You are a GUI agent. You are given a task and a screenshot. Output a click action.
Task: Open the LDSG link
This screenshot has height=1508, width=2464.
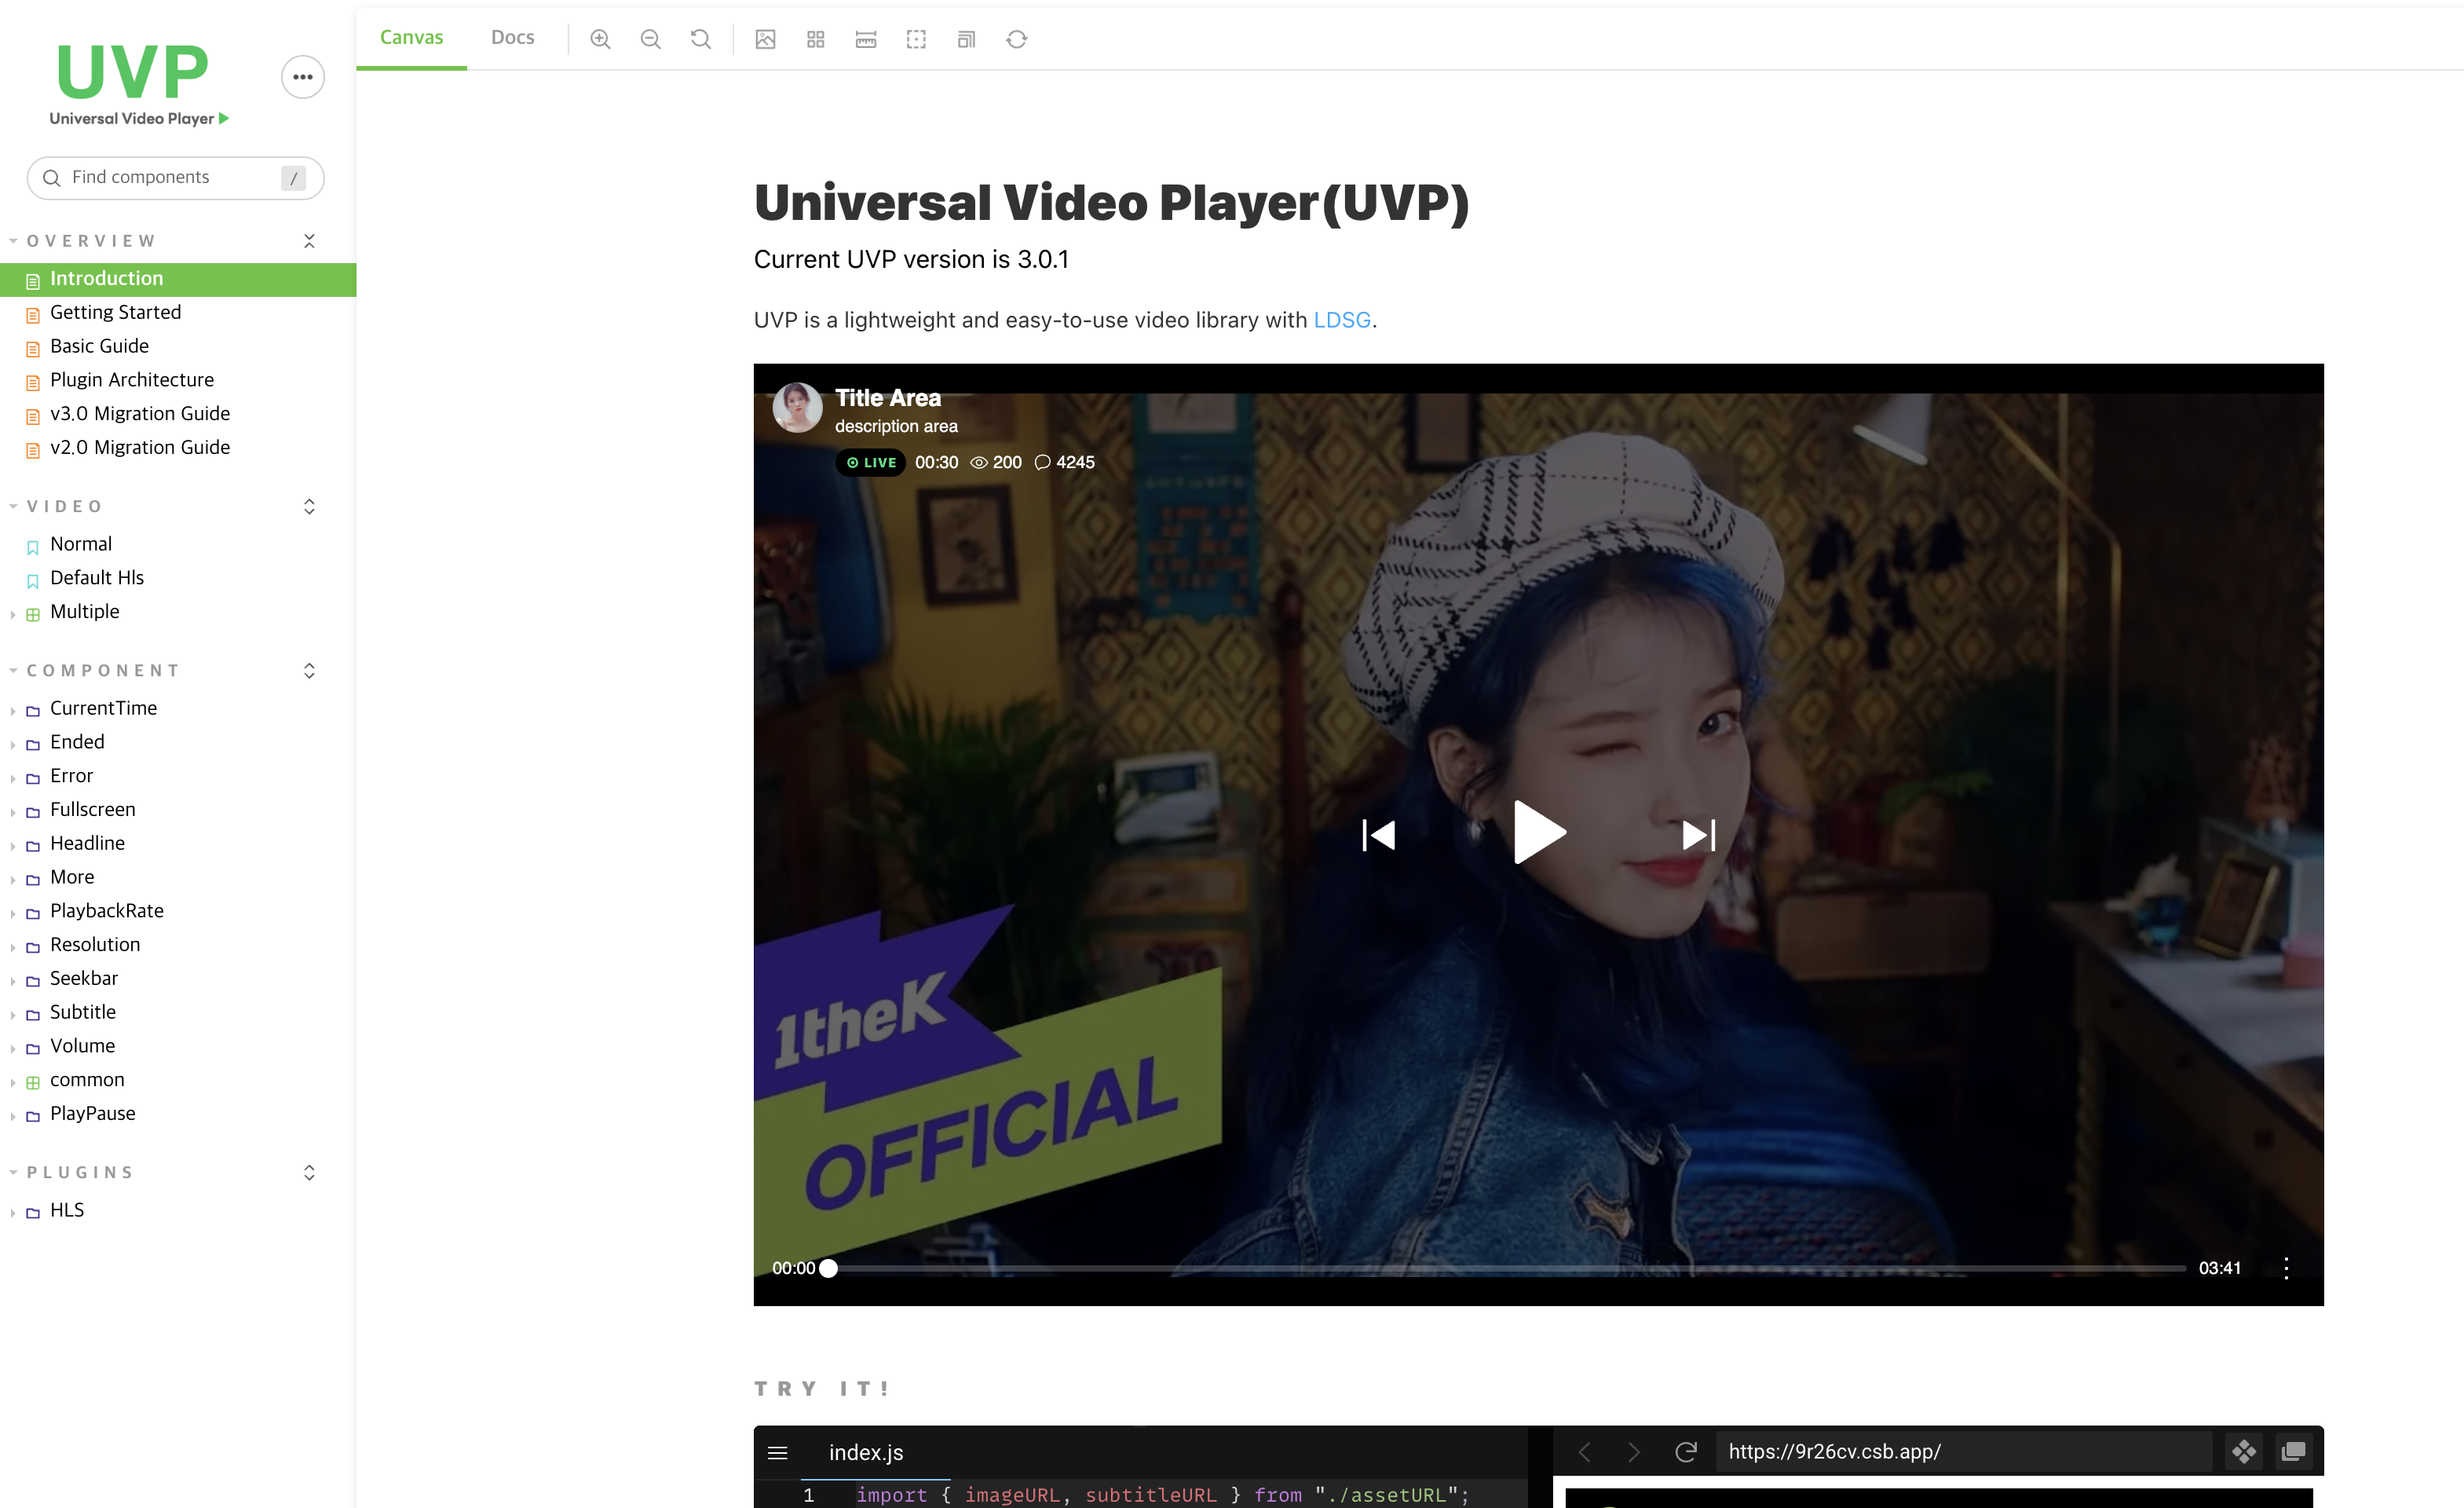pyautogui.click(x=1342, y=320)
